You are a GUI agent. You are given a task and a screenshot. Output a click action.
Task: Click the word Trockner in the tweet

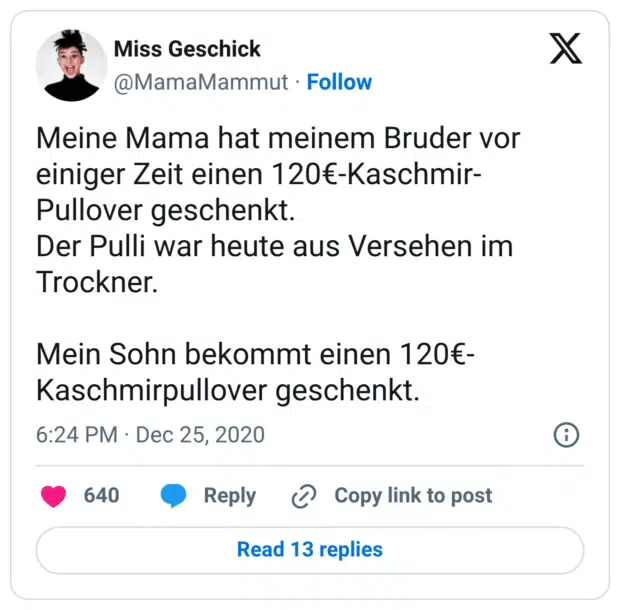pos(97,281)
